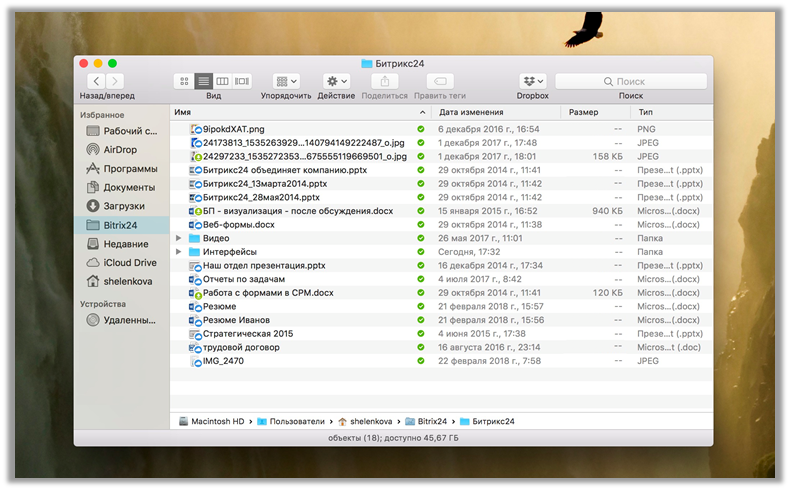The width and height of the screenshot is (790, 490).
Task: Open Удаленный диск under Устройства
Action: (121, 320)
